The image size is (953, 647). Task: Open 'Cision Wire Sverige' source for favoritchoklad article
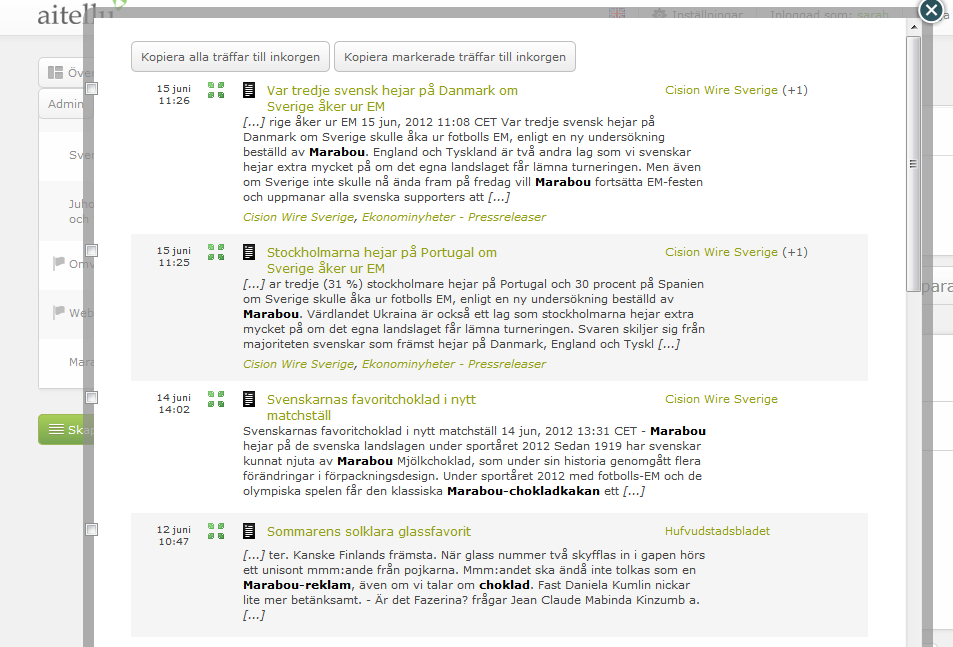pos(721,399)
